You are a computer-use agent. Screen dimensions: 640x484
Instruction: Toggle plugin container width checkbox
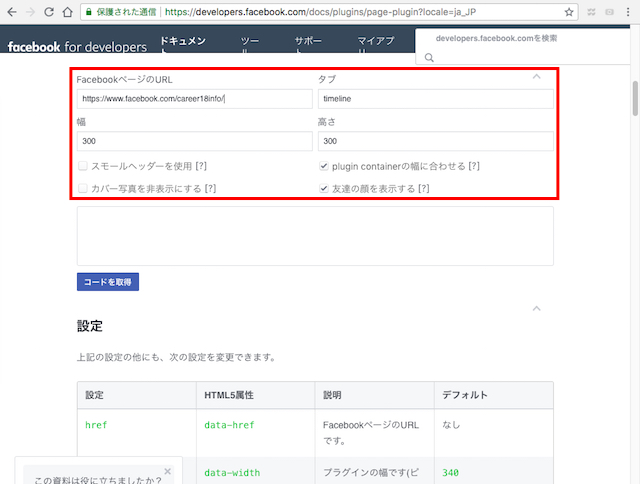coord(324,166)
